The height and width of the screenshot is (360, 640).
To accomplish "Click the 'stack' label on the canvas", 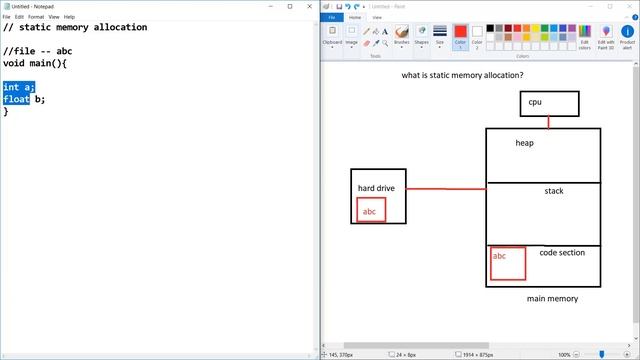I will pyautogui.click(x=554, y=191).
